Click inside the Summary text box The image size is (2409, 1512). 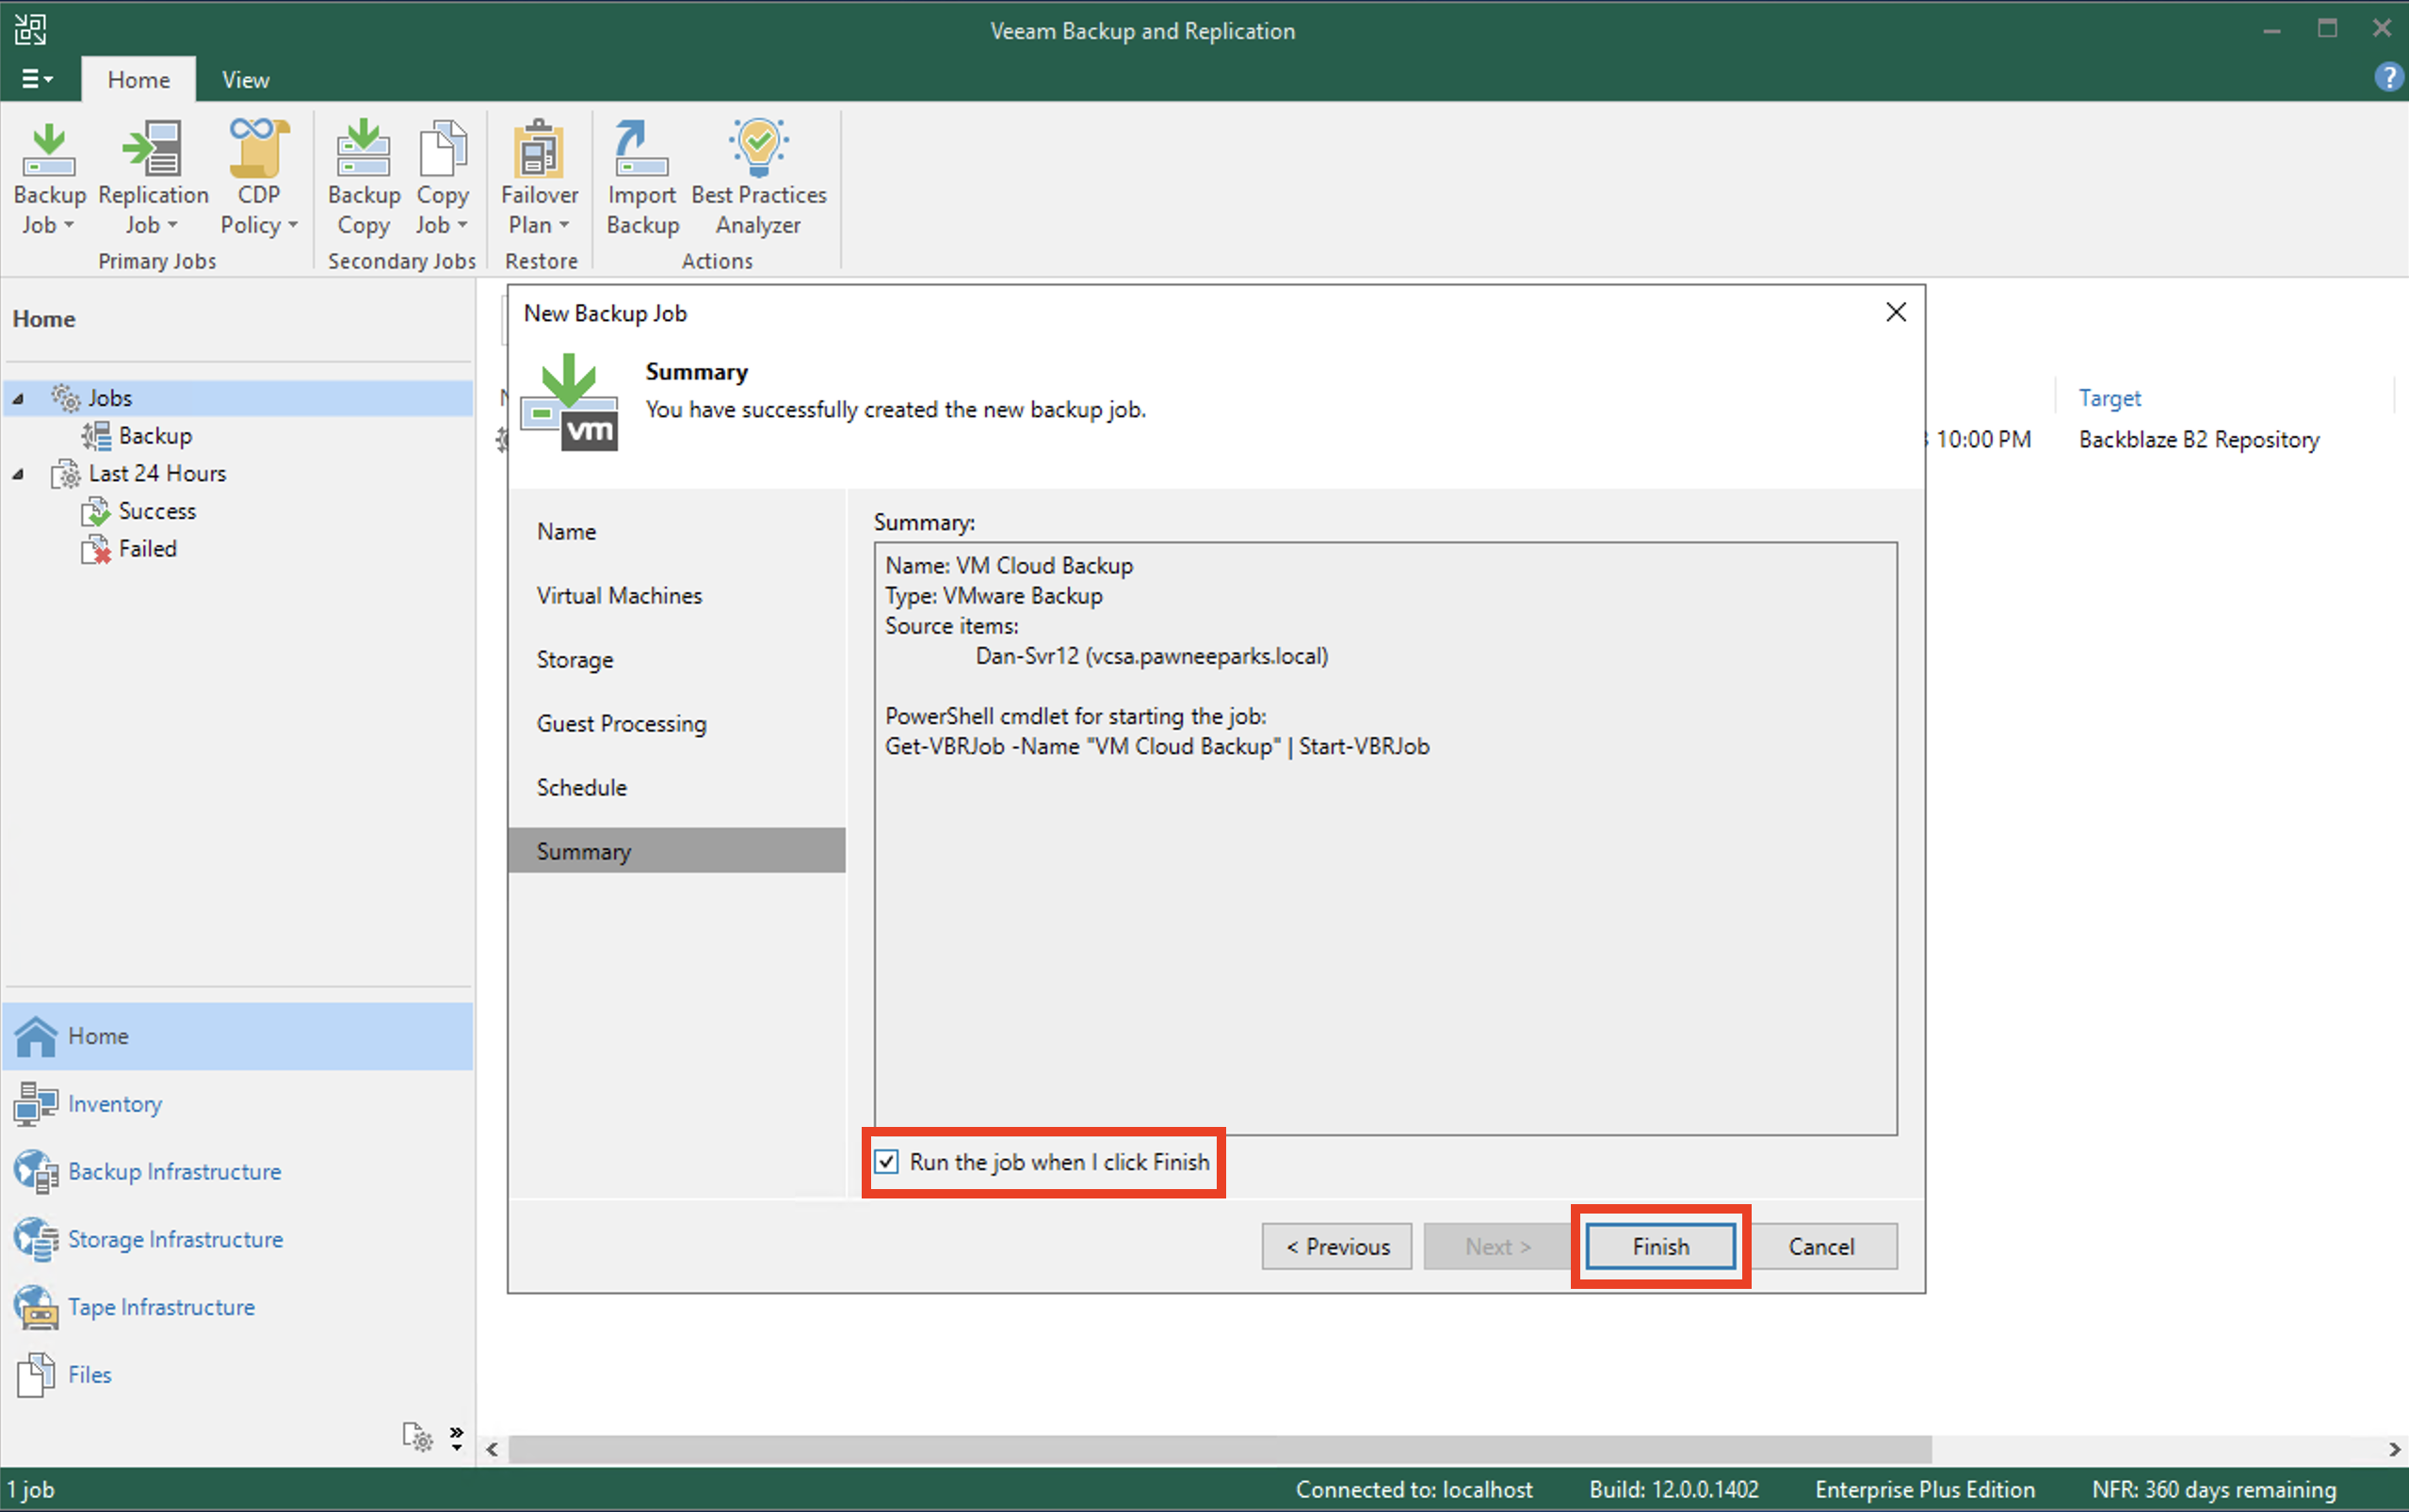(x=1385, y=839)
